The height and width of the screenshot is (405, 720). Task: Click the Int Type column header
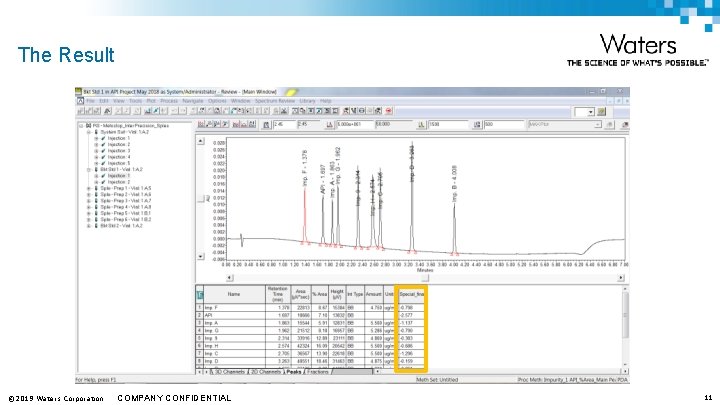(355, 294)
